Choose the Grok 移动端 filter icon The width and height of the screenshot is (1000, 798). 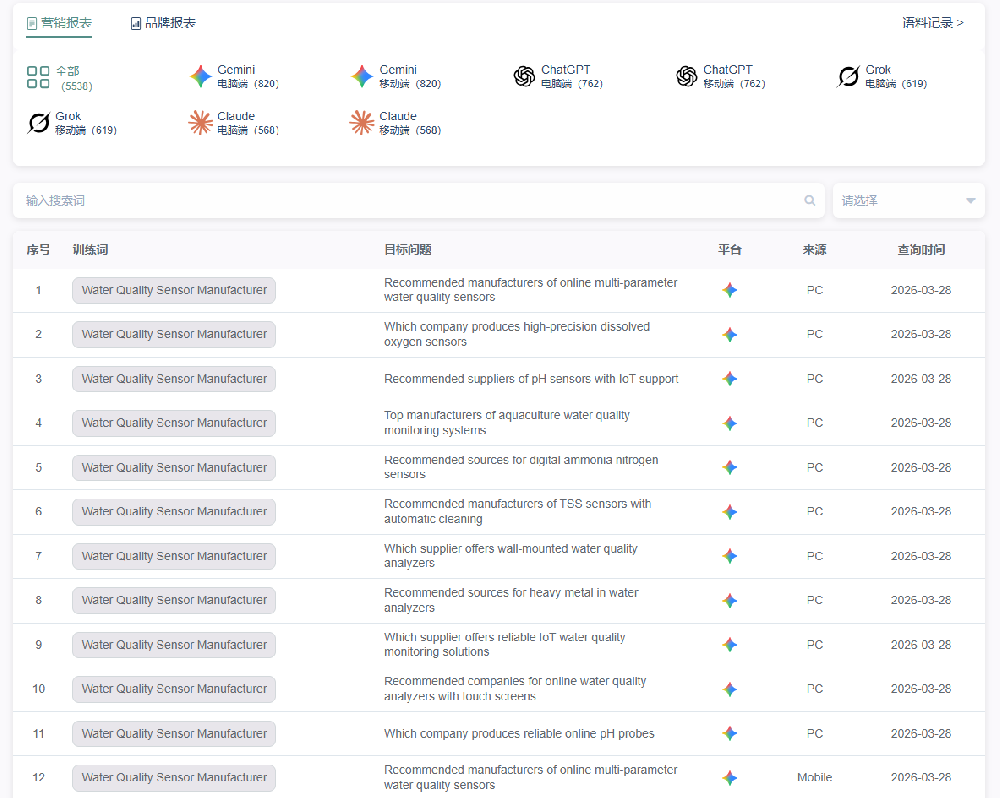pyautogui.click(x=39, y=123)
